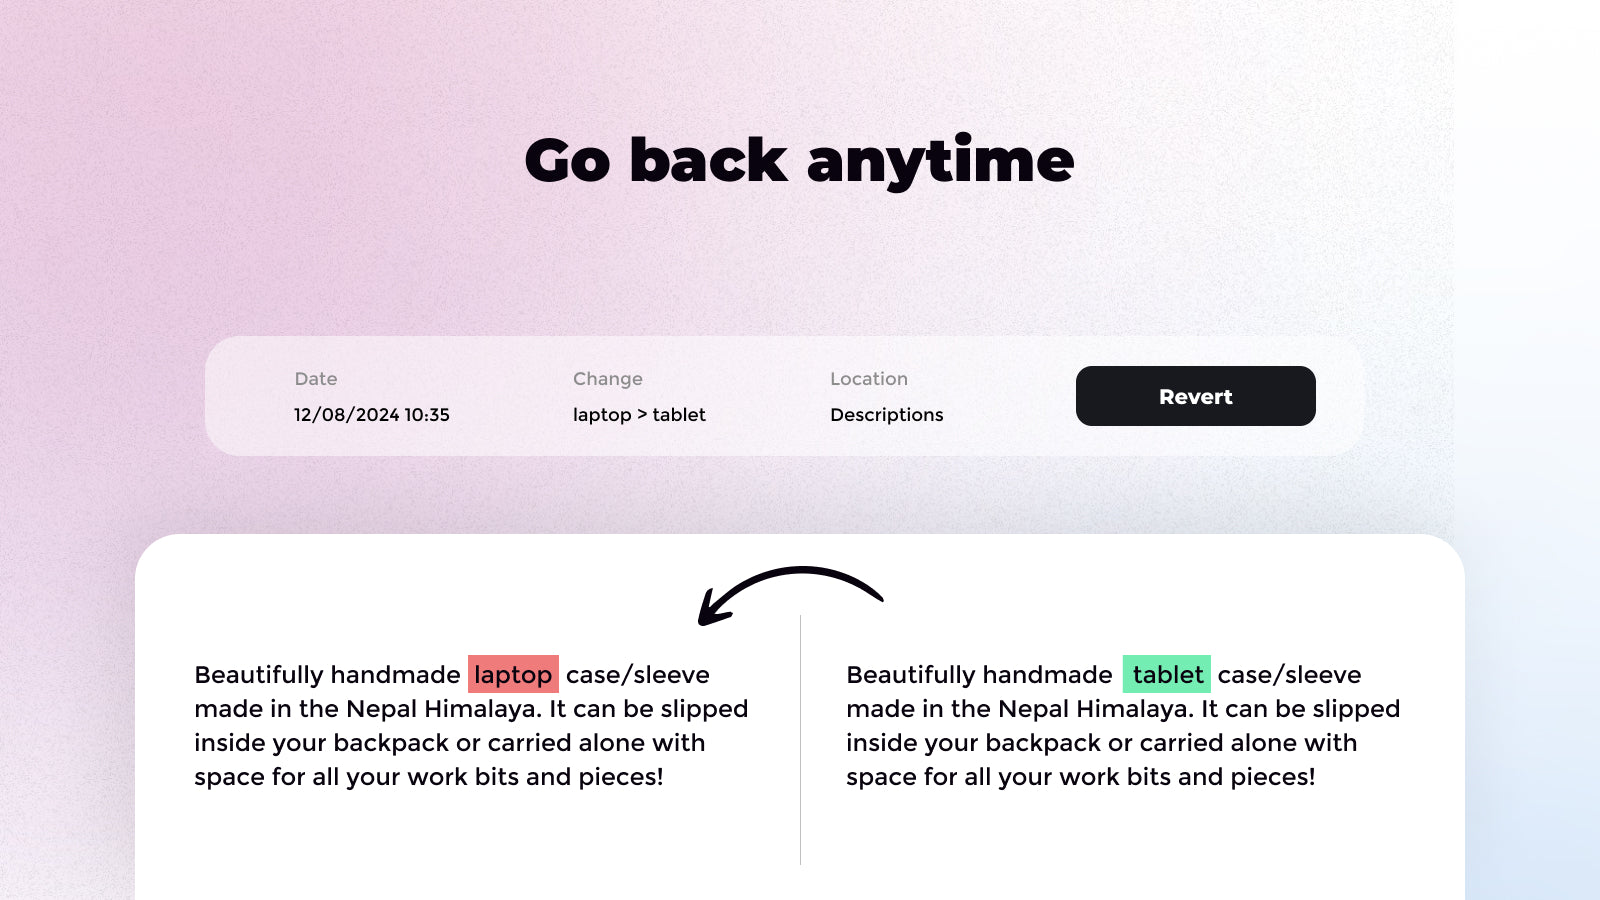Click the last line of the right description

(1081, 777)
